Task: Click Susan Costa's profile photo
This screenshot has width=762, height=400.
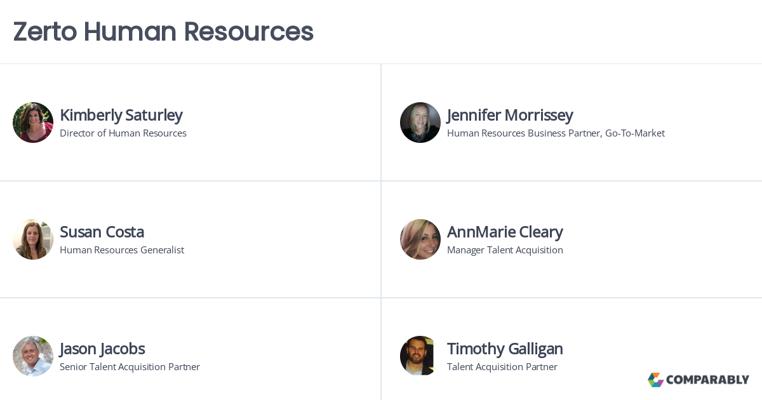Action: click(33, 239)
